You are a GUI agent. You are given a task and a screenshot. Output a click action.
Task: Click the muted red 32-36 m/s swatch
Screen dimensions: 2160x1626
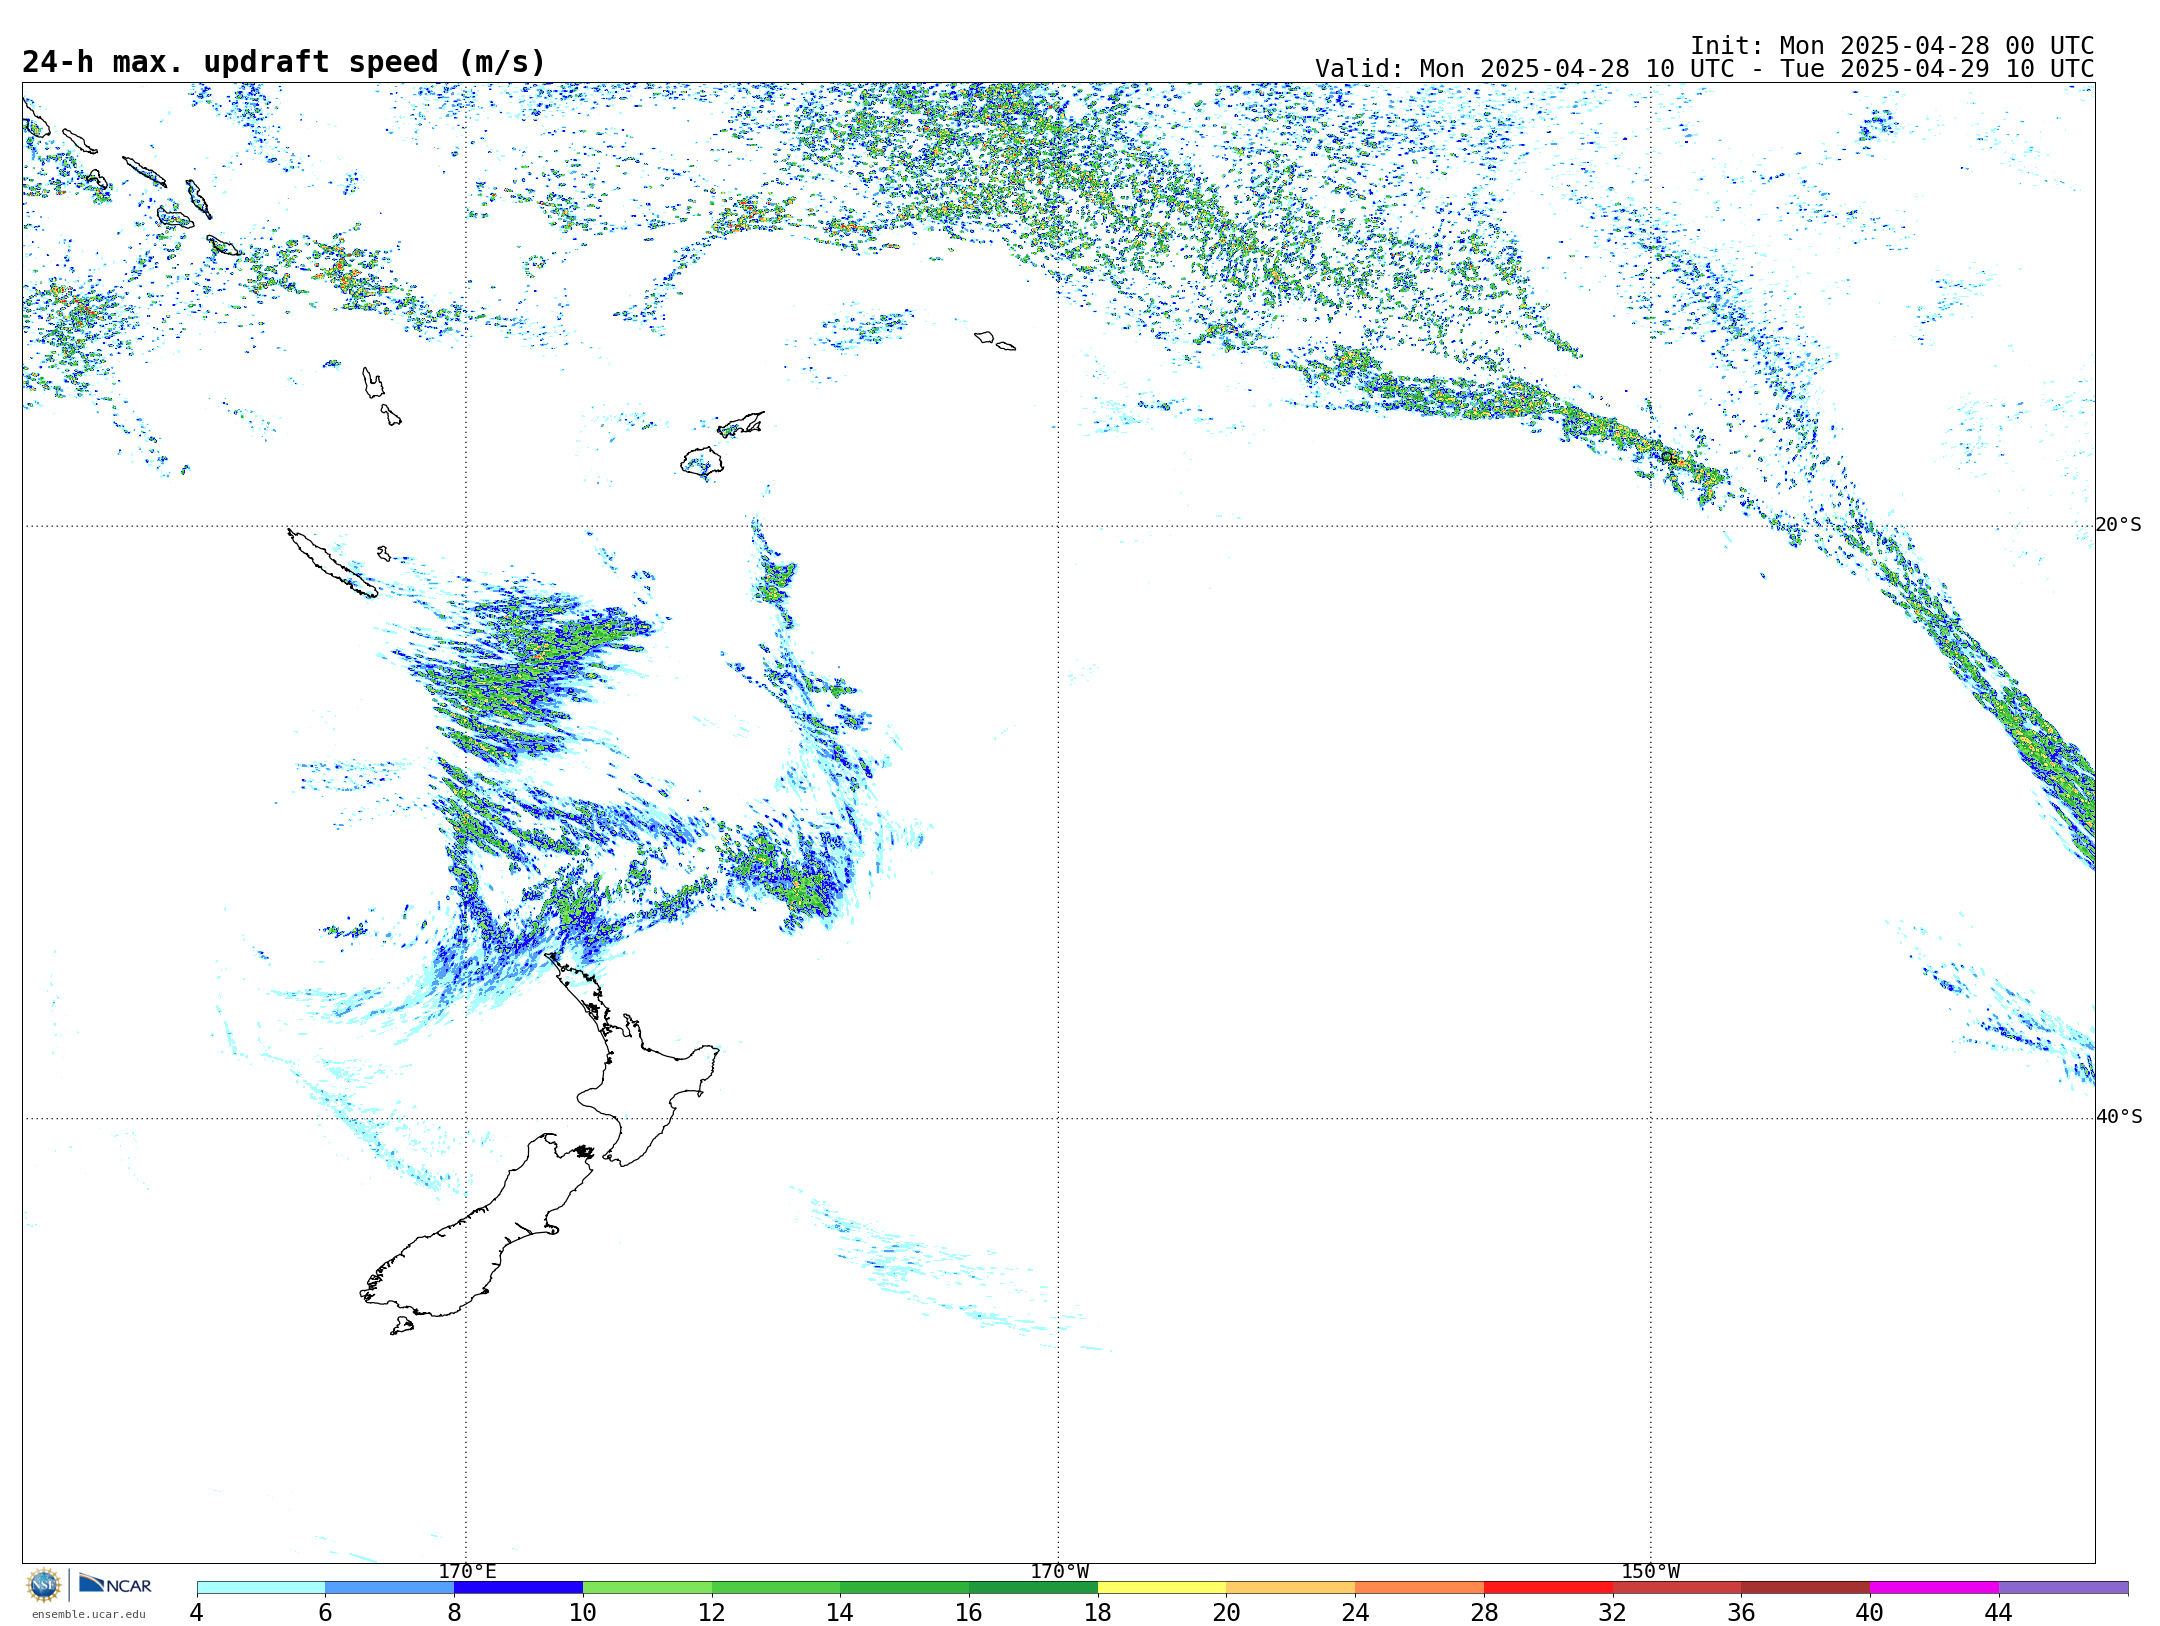pyautogui.click(x=1677, y=1588)
